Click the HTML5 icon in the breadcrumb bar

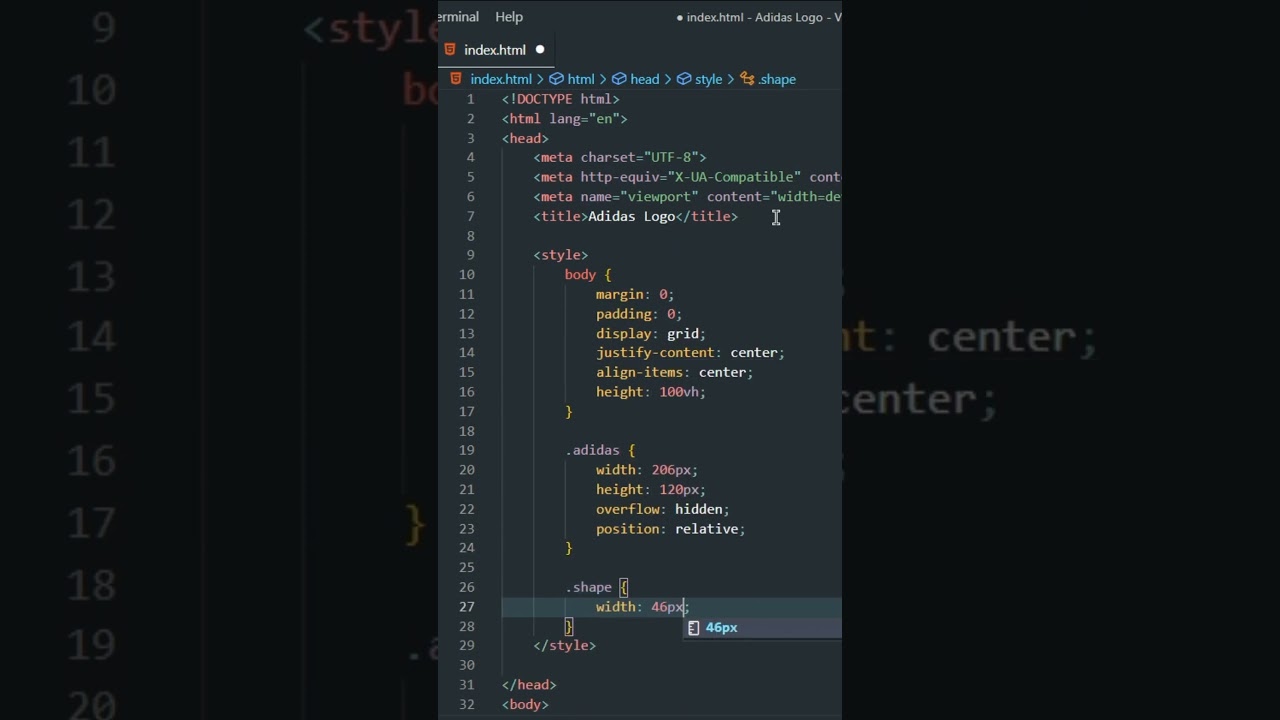click(x=456, y=79)
